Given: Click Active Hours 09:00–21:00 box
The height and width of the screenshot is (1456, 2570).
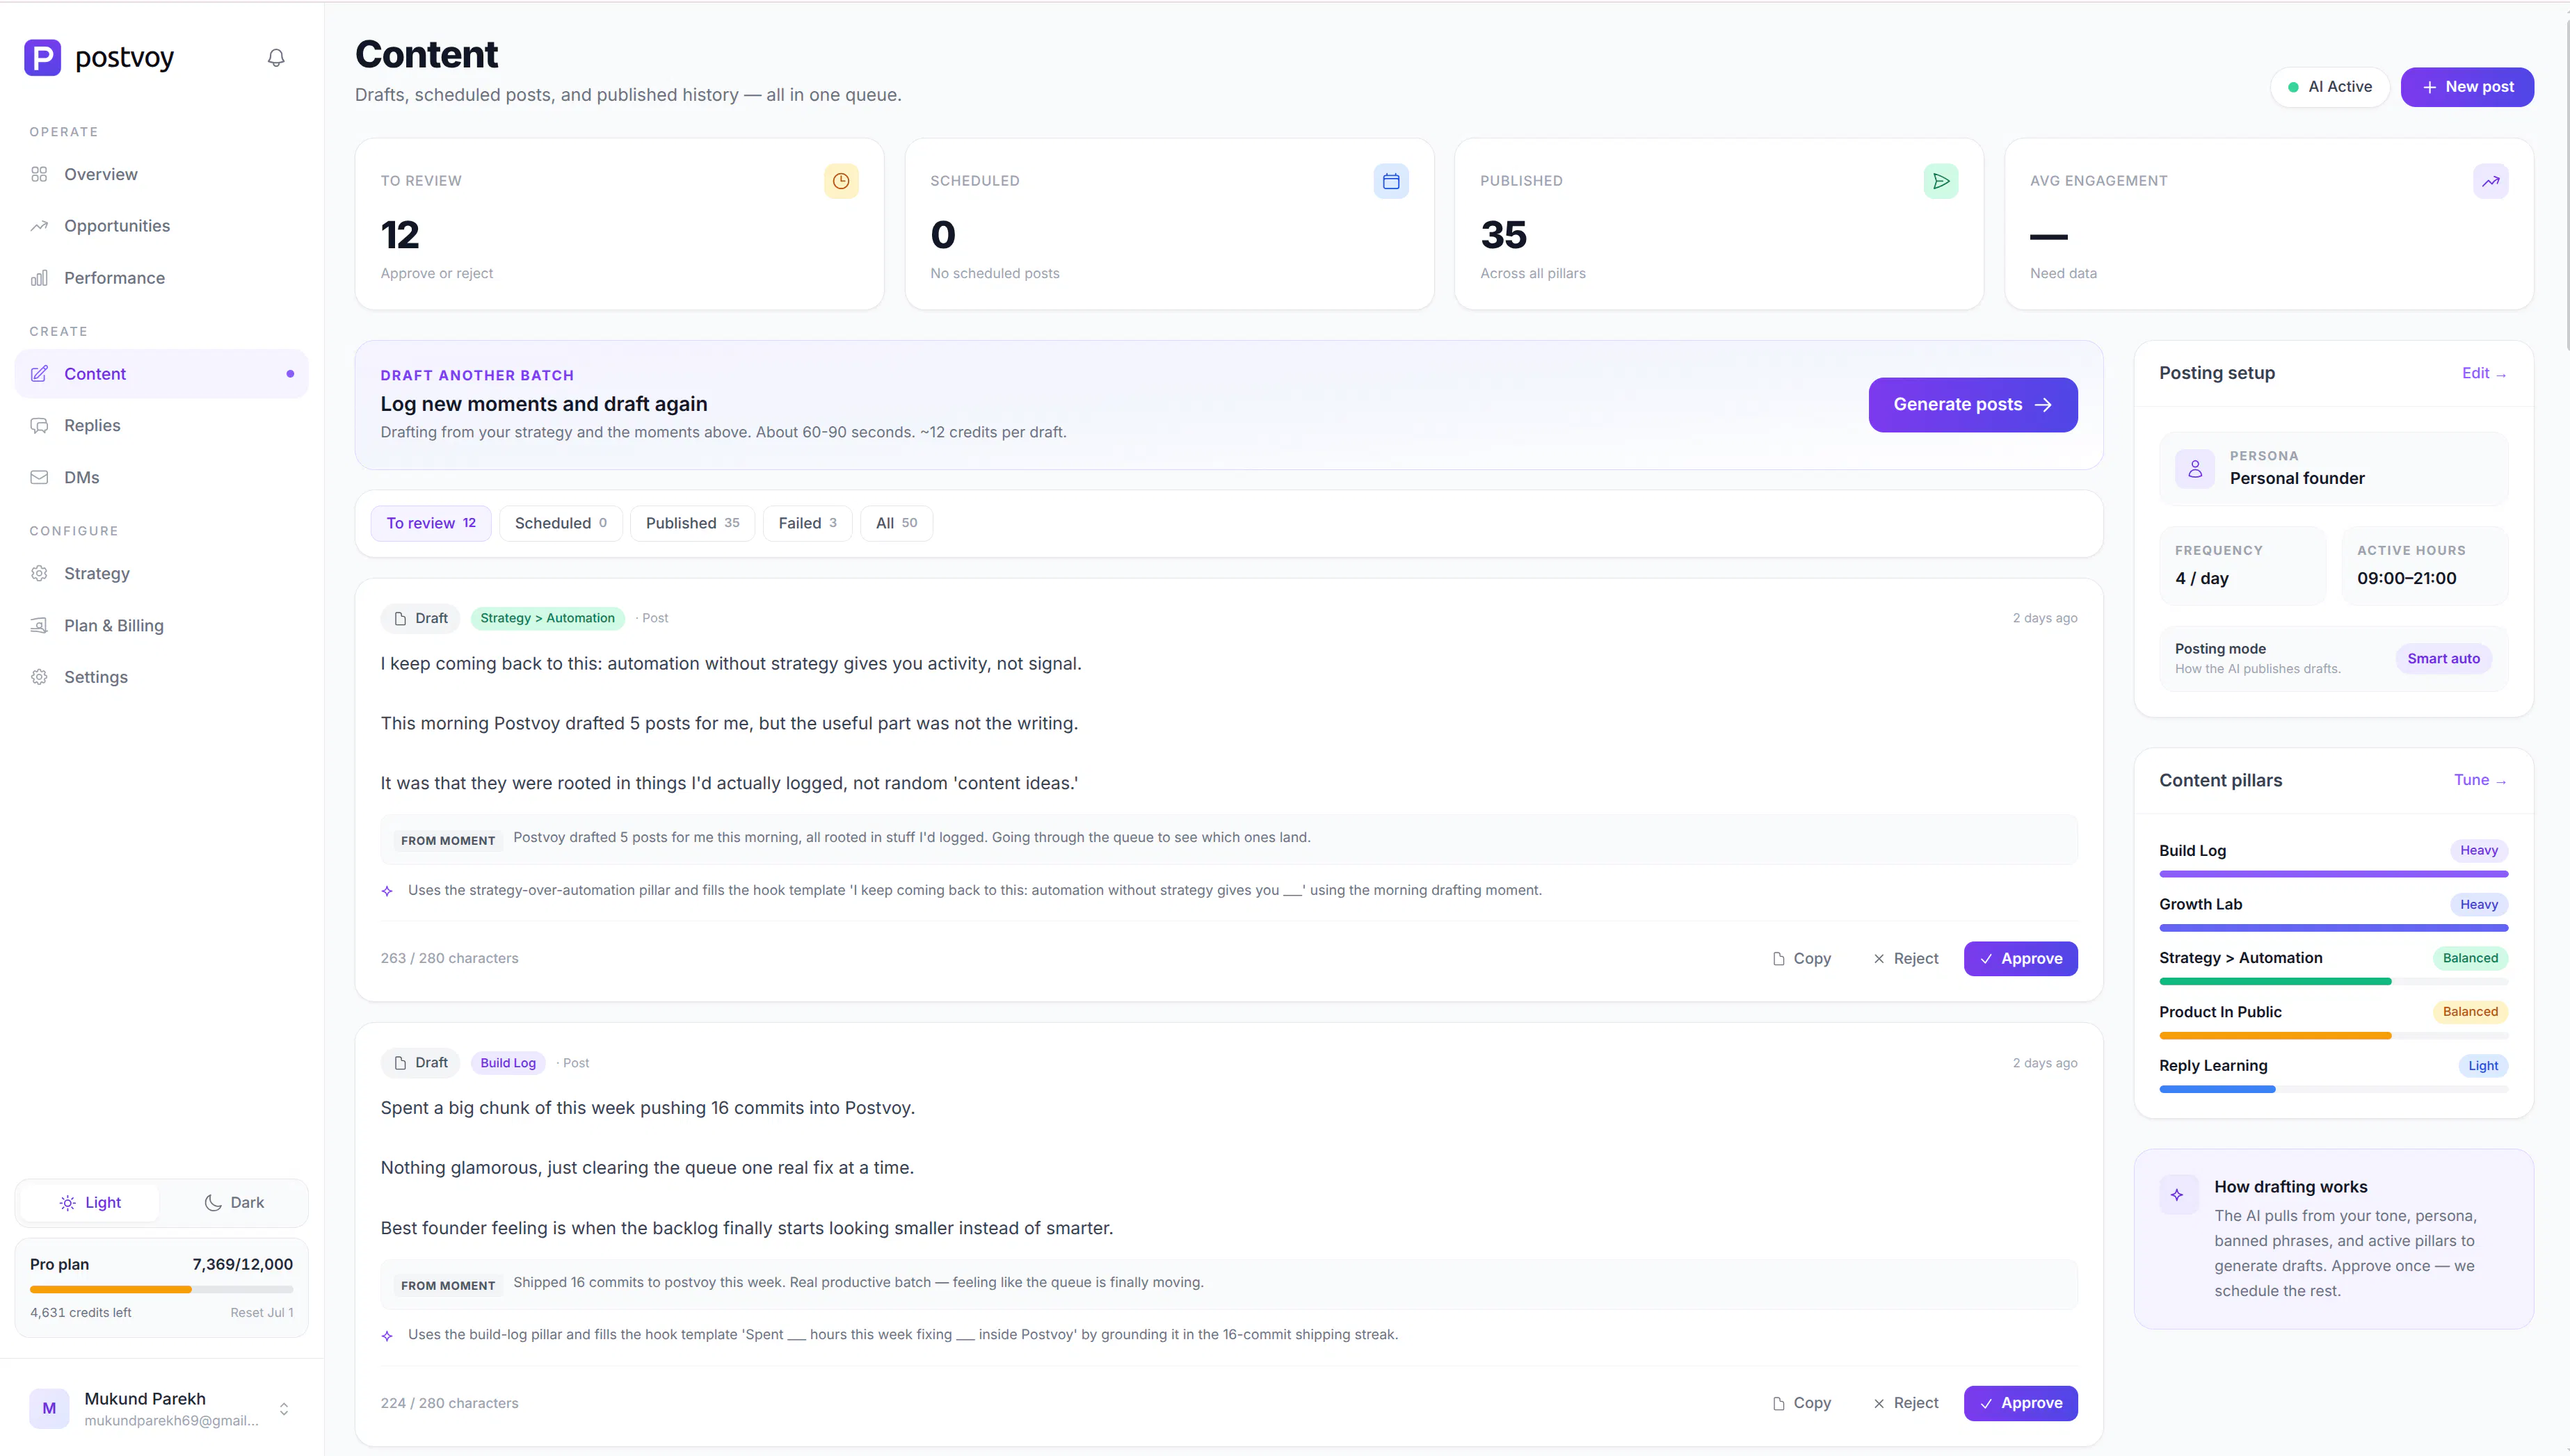Looking at the screenshot, I should [2424, 566].
